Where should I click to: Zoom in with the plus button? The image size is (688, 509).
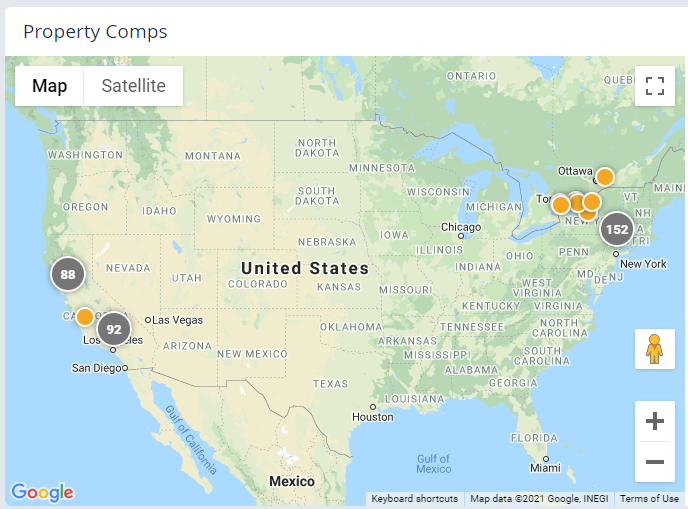654,421
